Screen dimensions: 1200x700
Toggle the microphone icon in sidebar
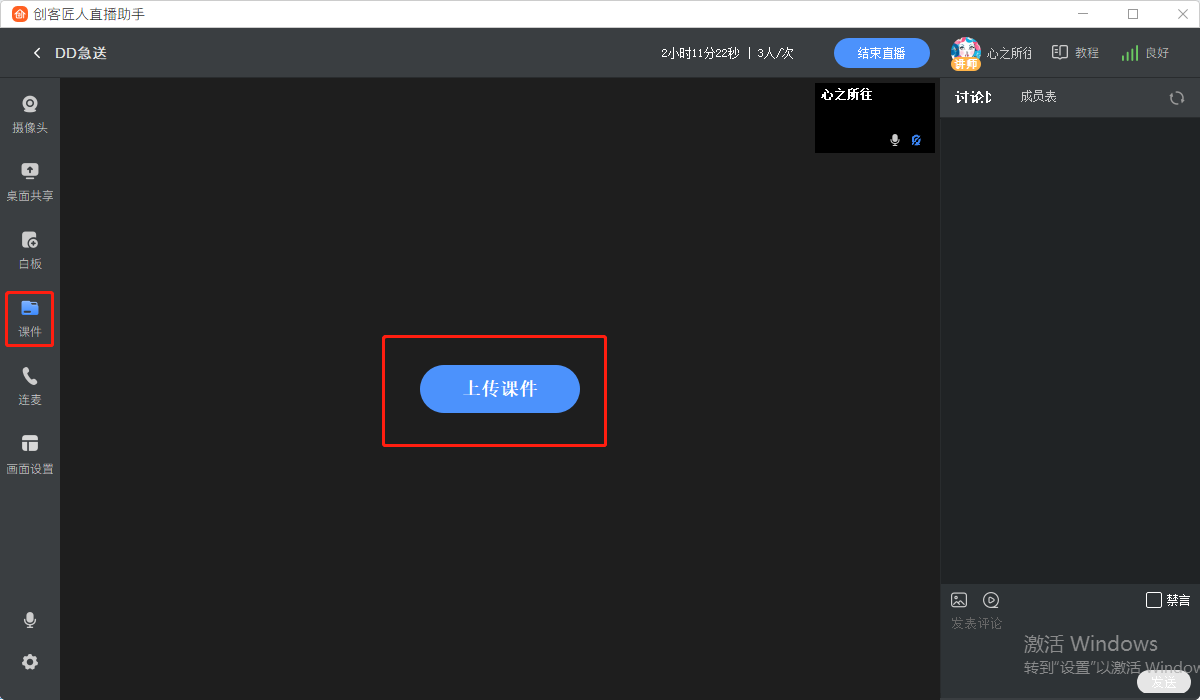coord(30,621)
